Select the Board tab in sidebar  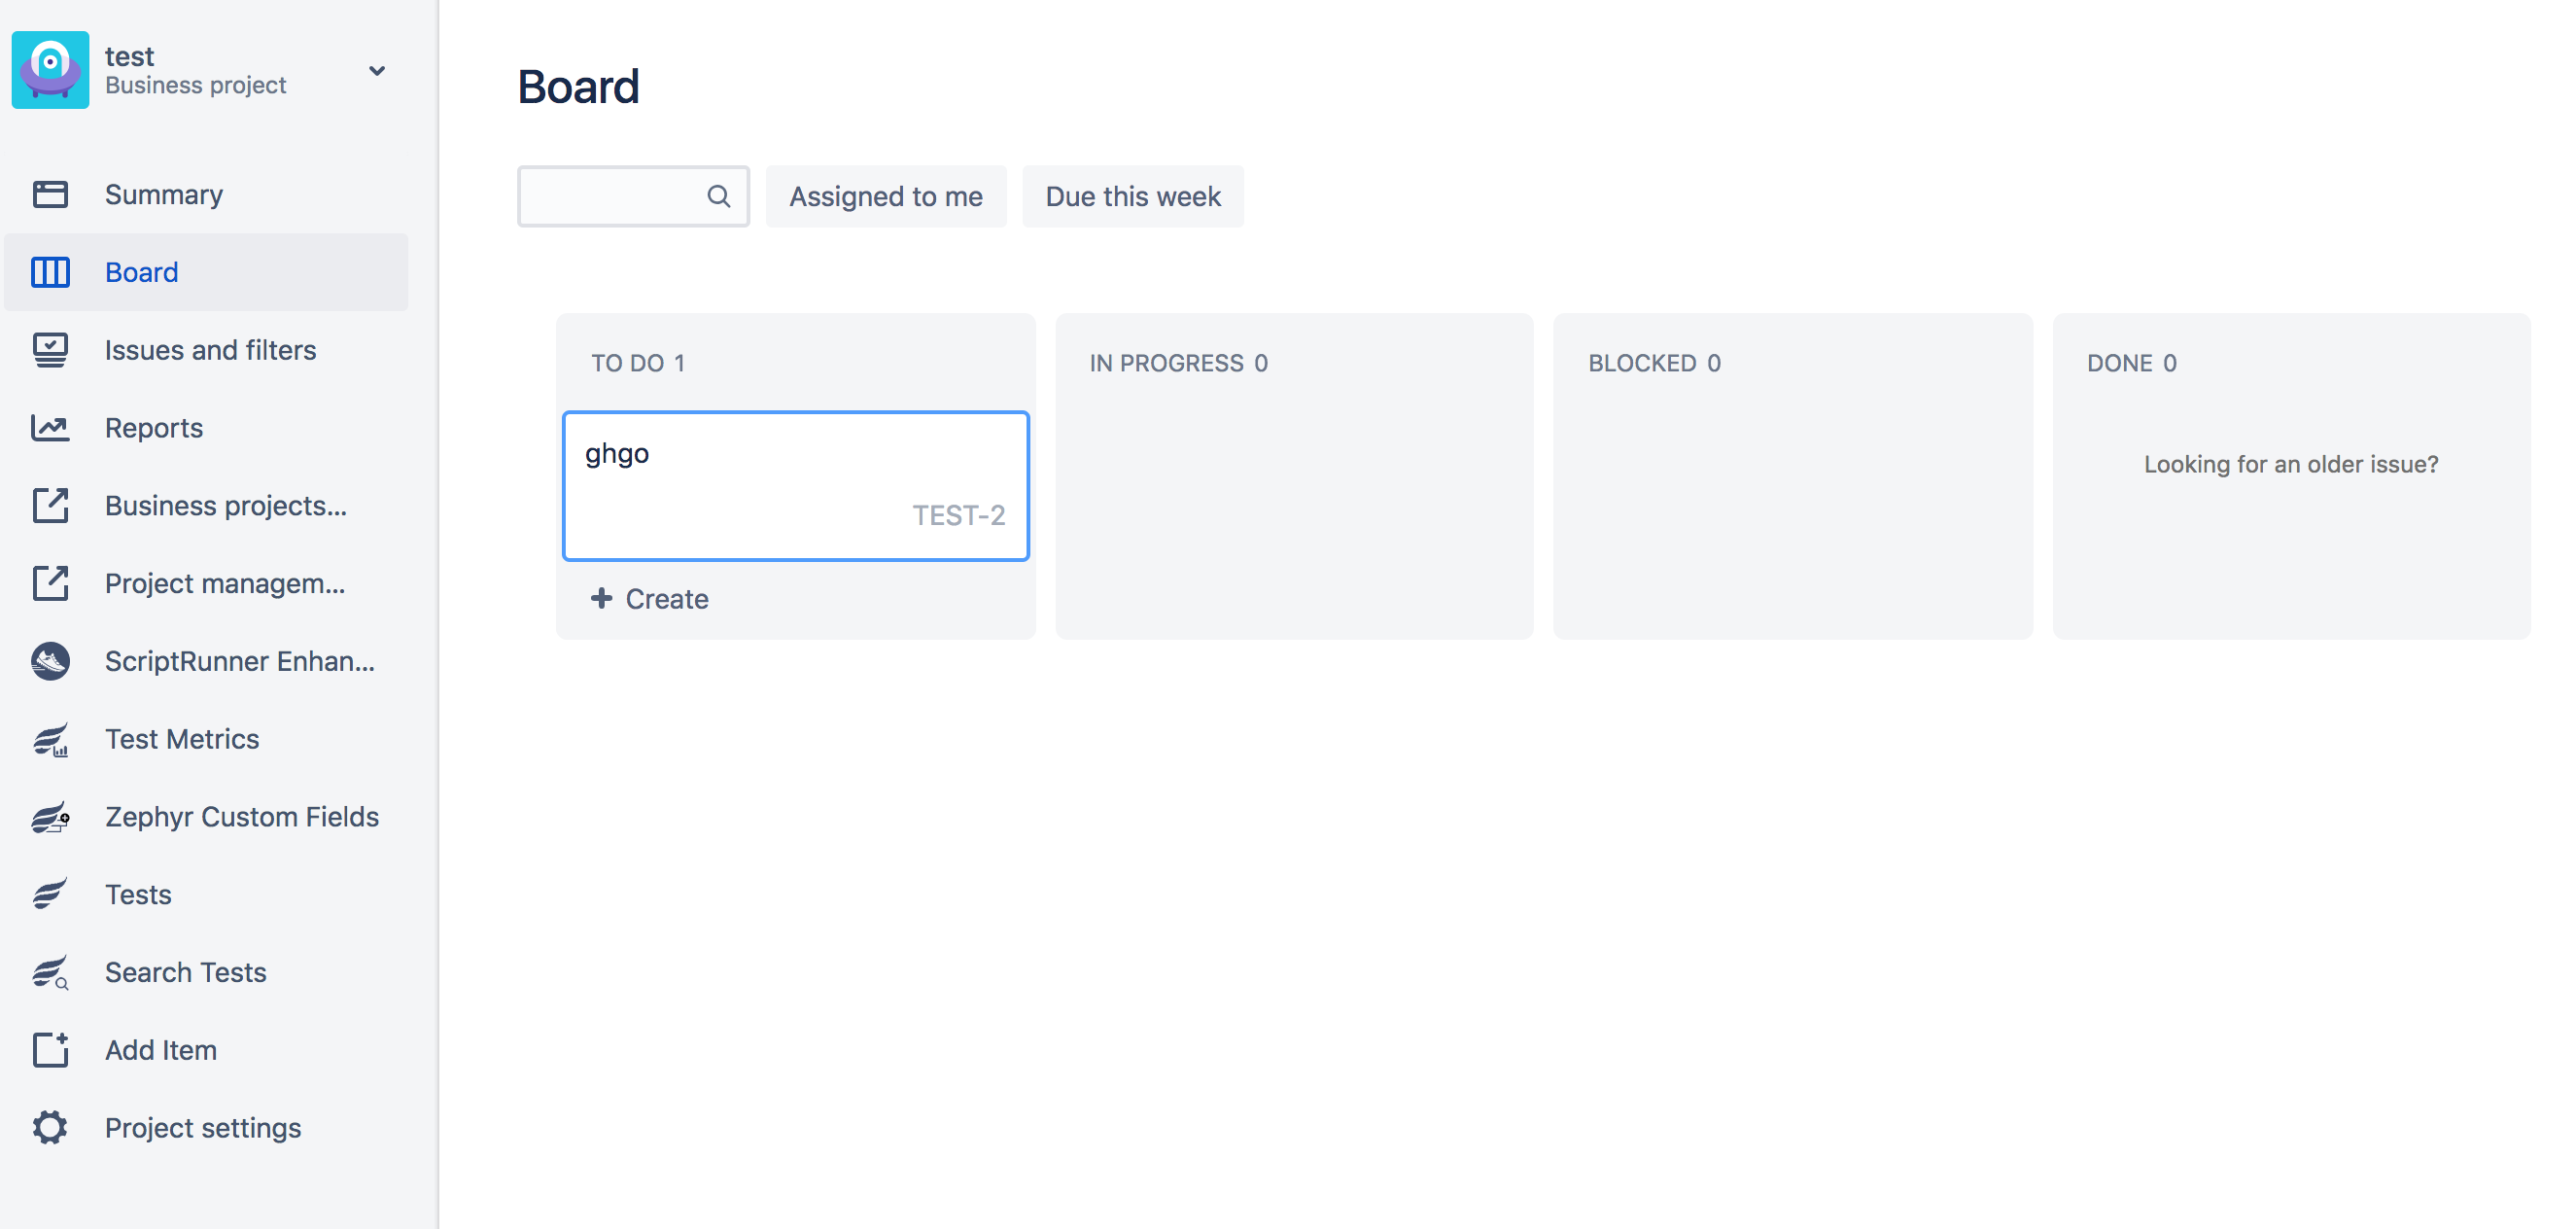(141, 271)
